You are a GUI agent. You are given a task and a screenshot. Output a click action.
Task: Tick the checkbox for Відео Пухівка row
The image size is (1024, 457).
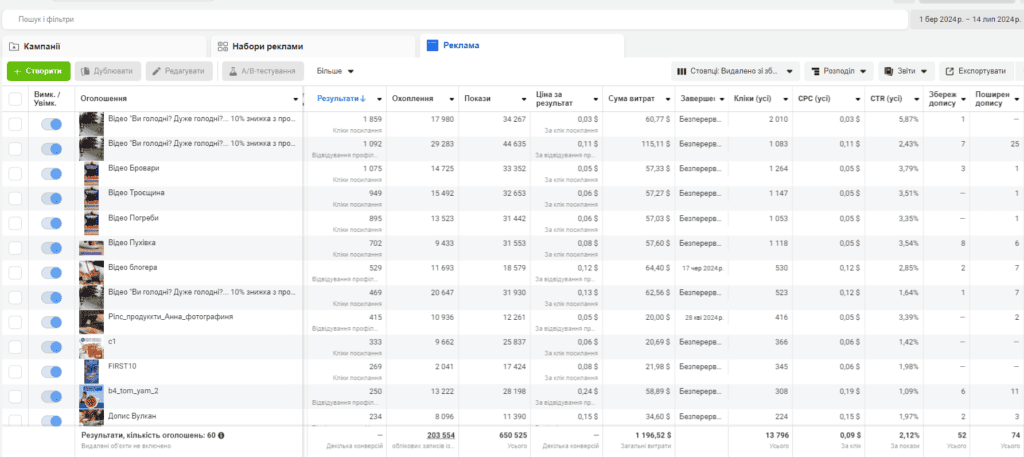(x=15, y=248)
